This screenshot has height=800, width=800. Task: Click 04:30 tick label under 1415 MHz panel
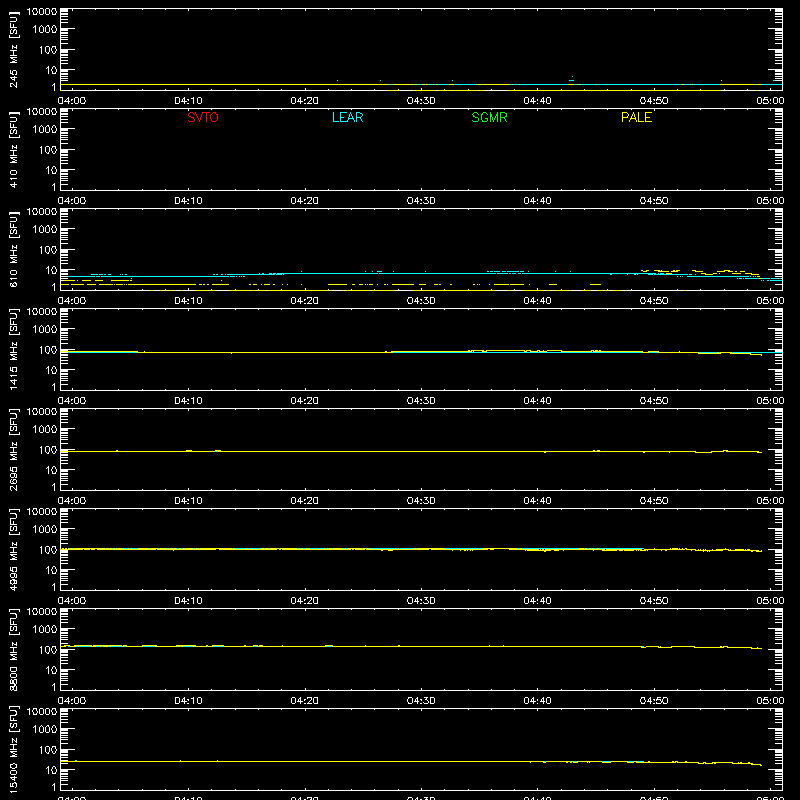point(421,401)
